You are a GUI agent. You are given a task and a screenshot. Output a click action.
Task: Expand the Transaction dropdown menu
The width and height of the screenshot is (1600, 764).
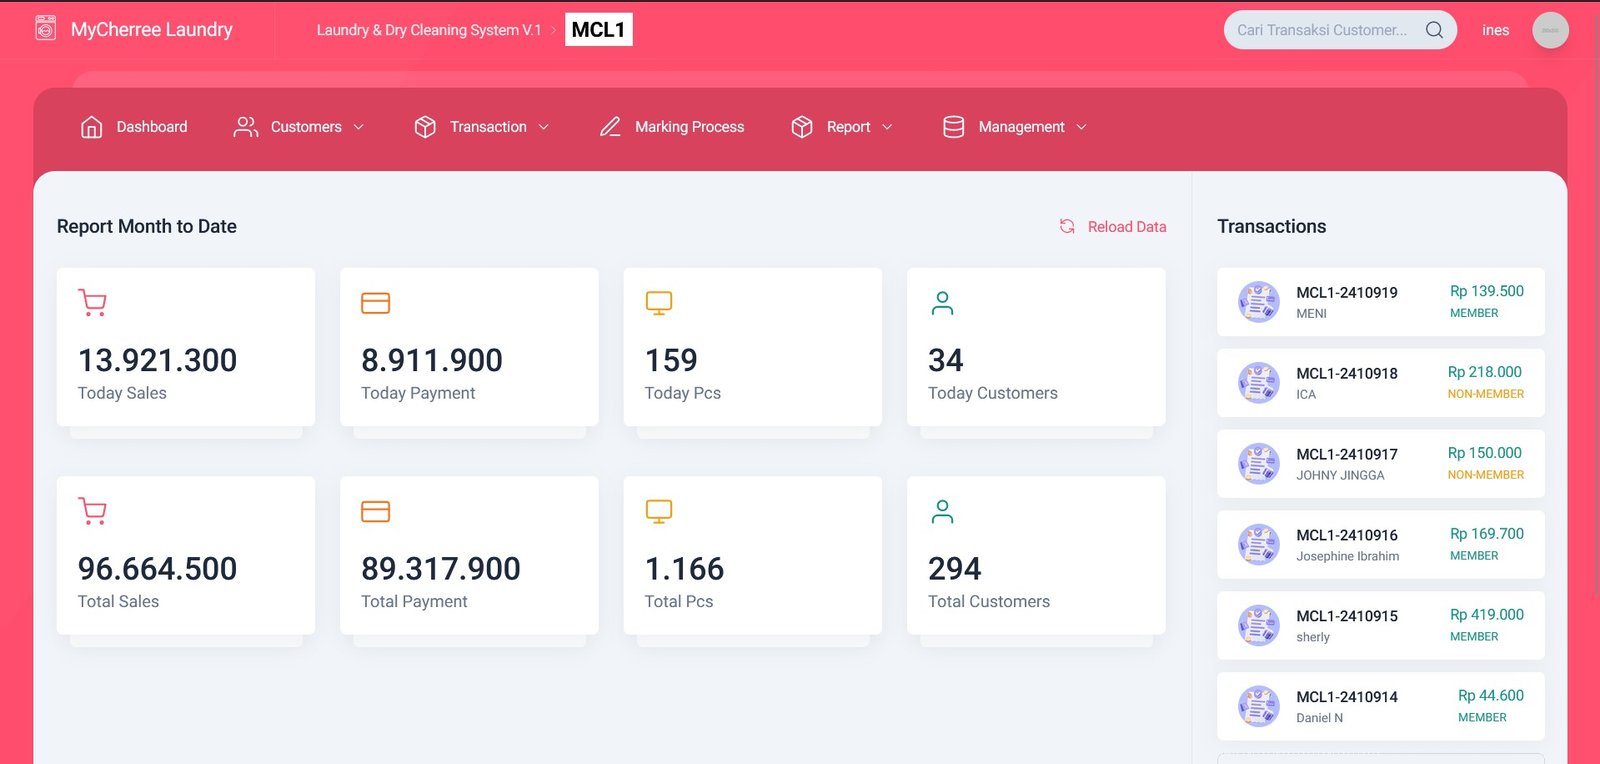(482, 127)
